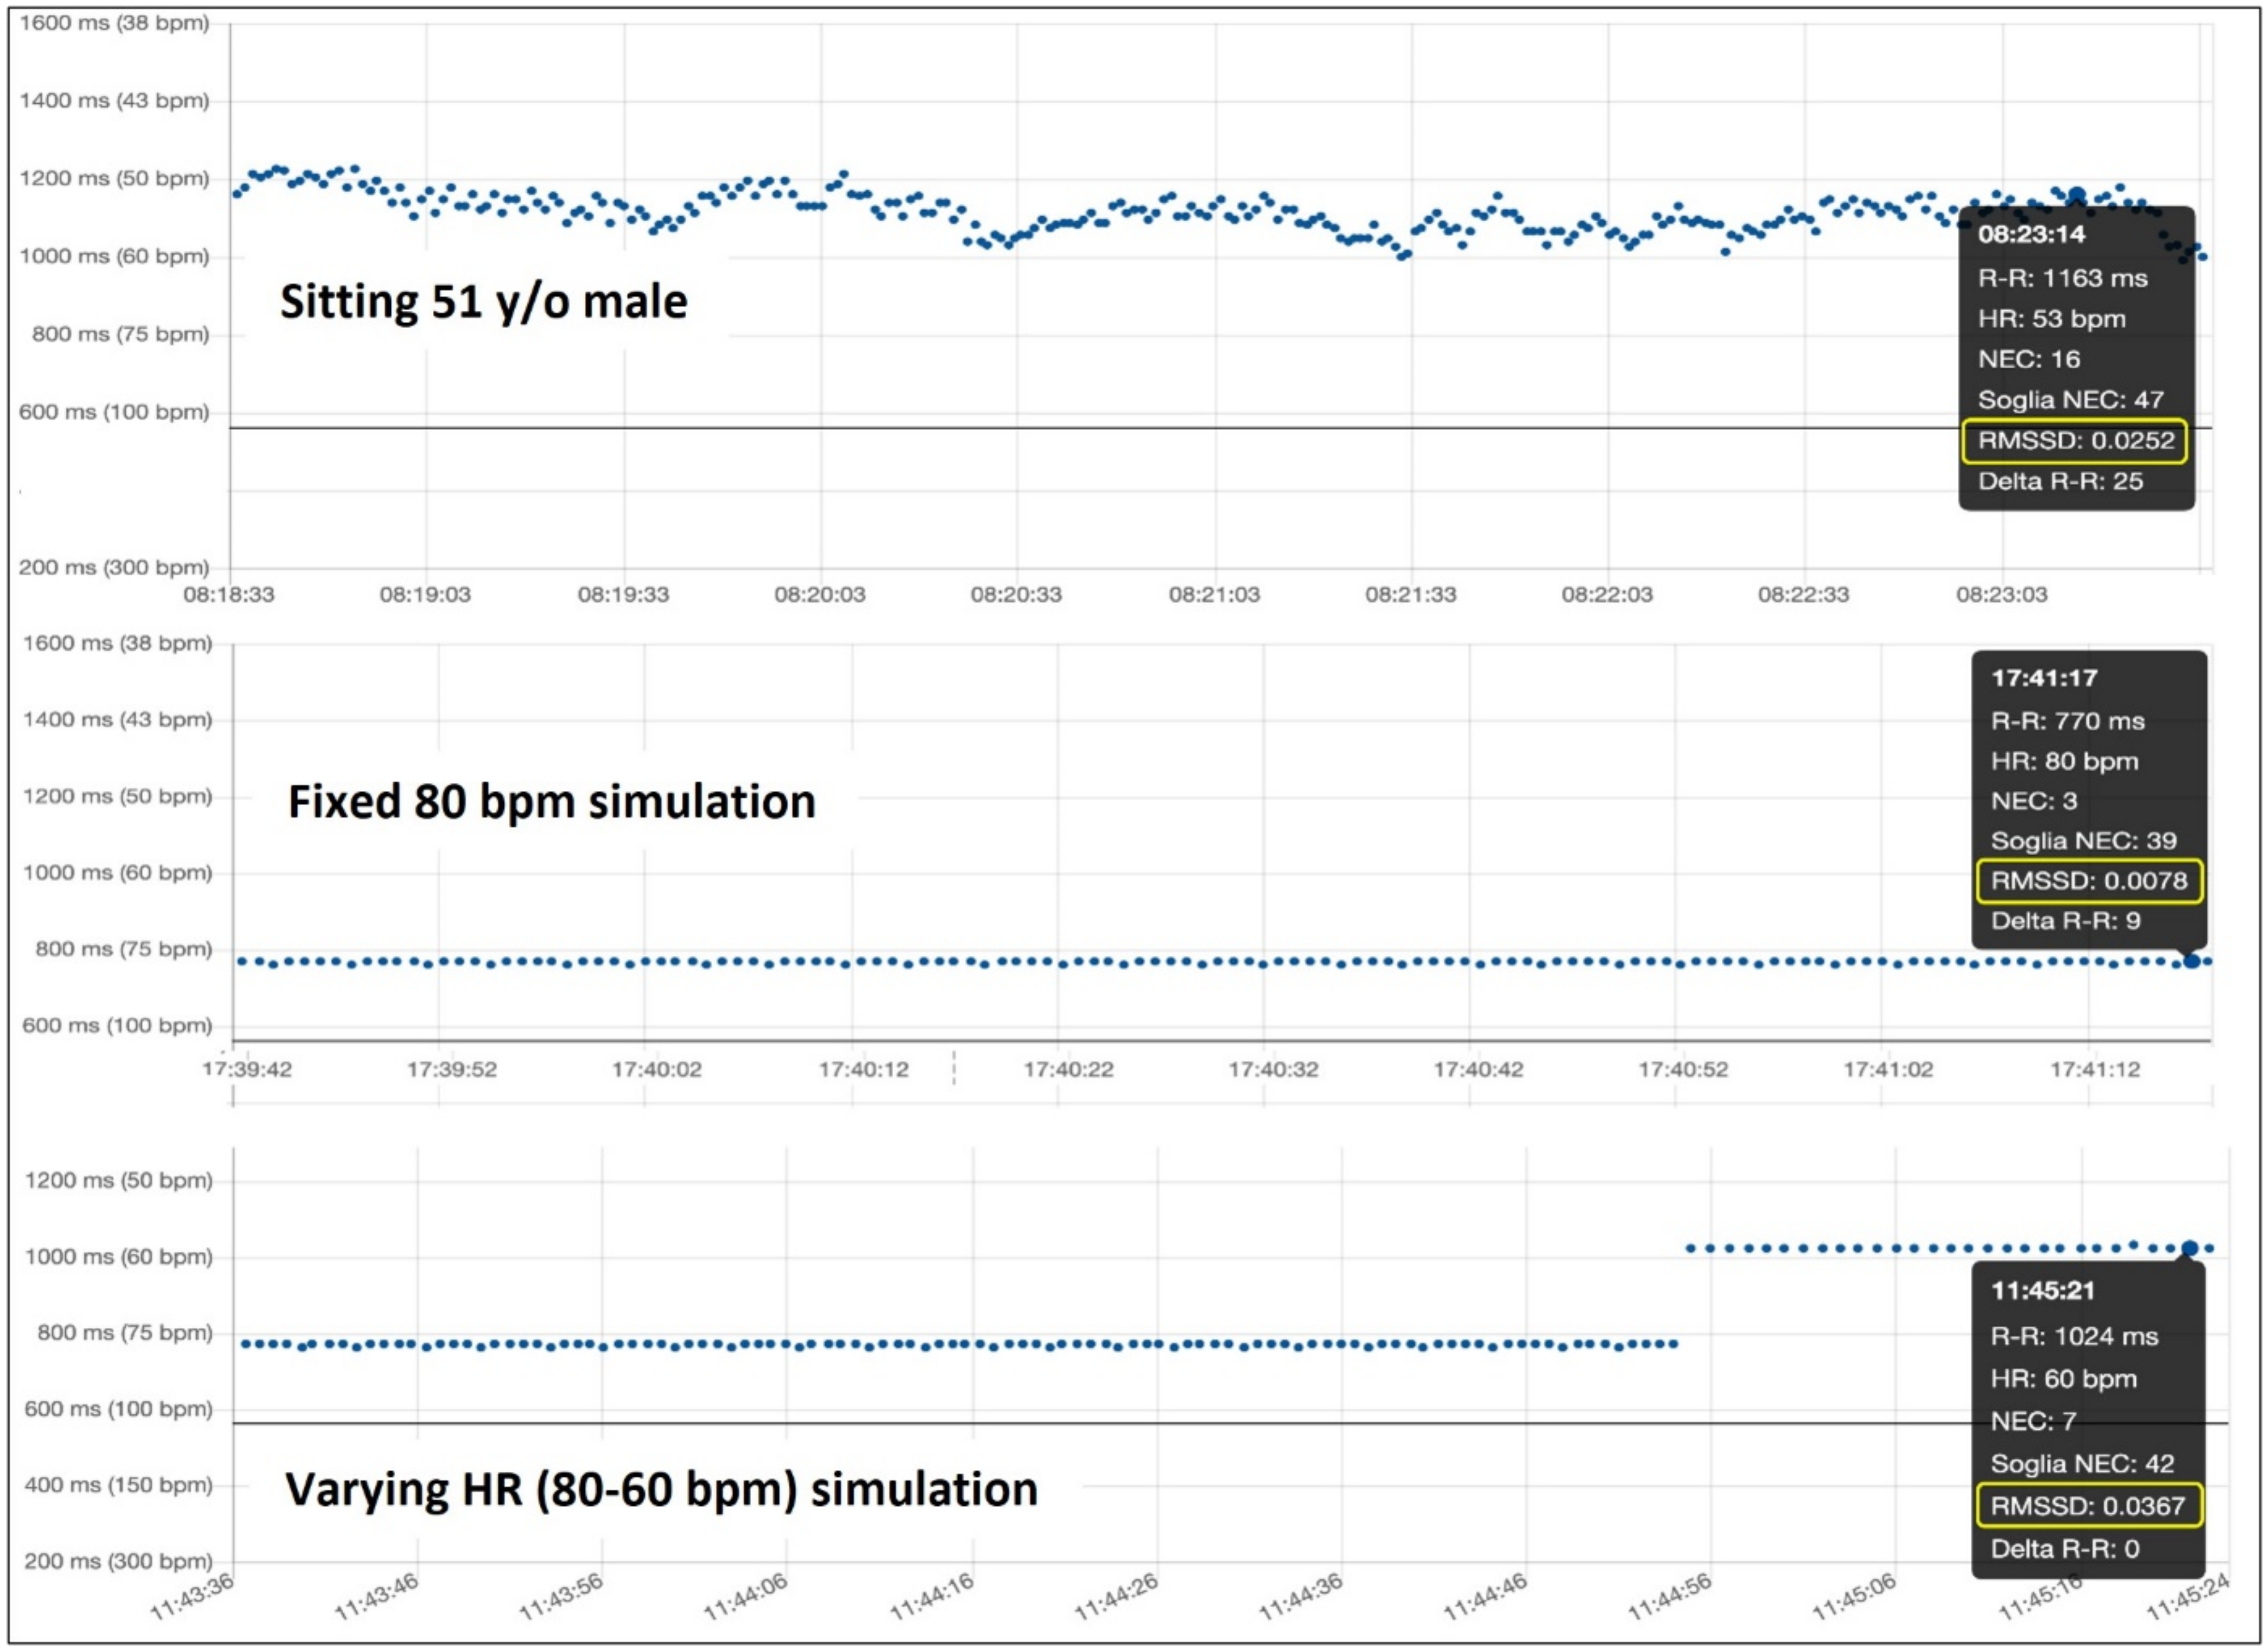Click the highlighted point at 17:41:17

coord(2192,961)
